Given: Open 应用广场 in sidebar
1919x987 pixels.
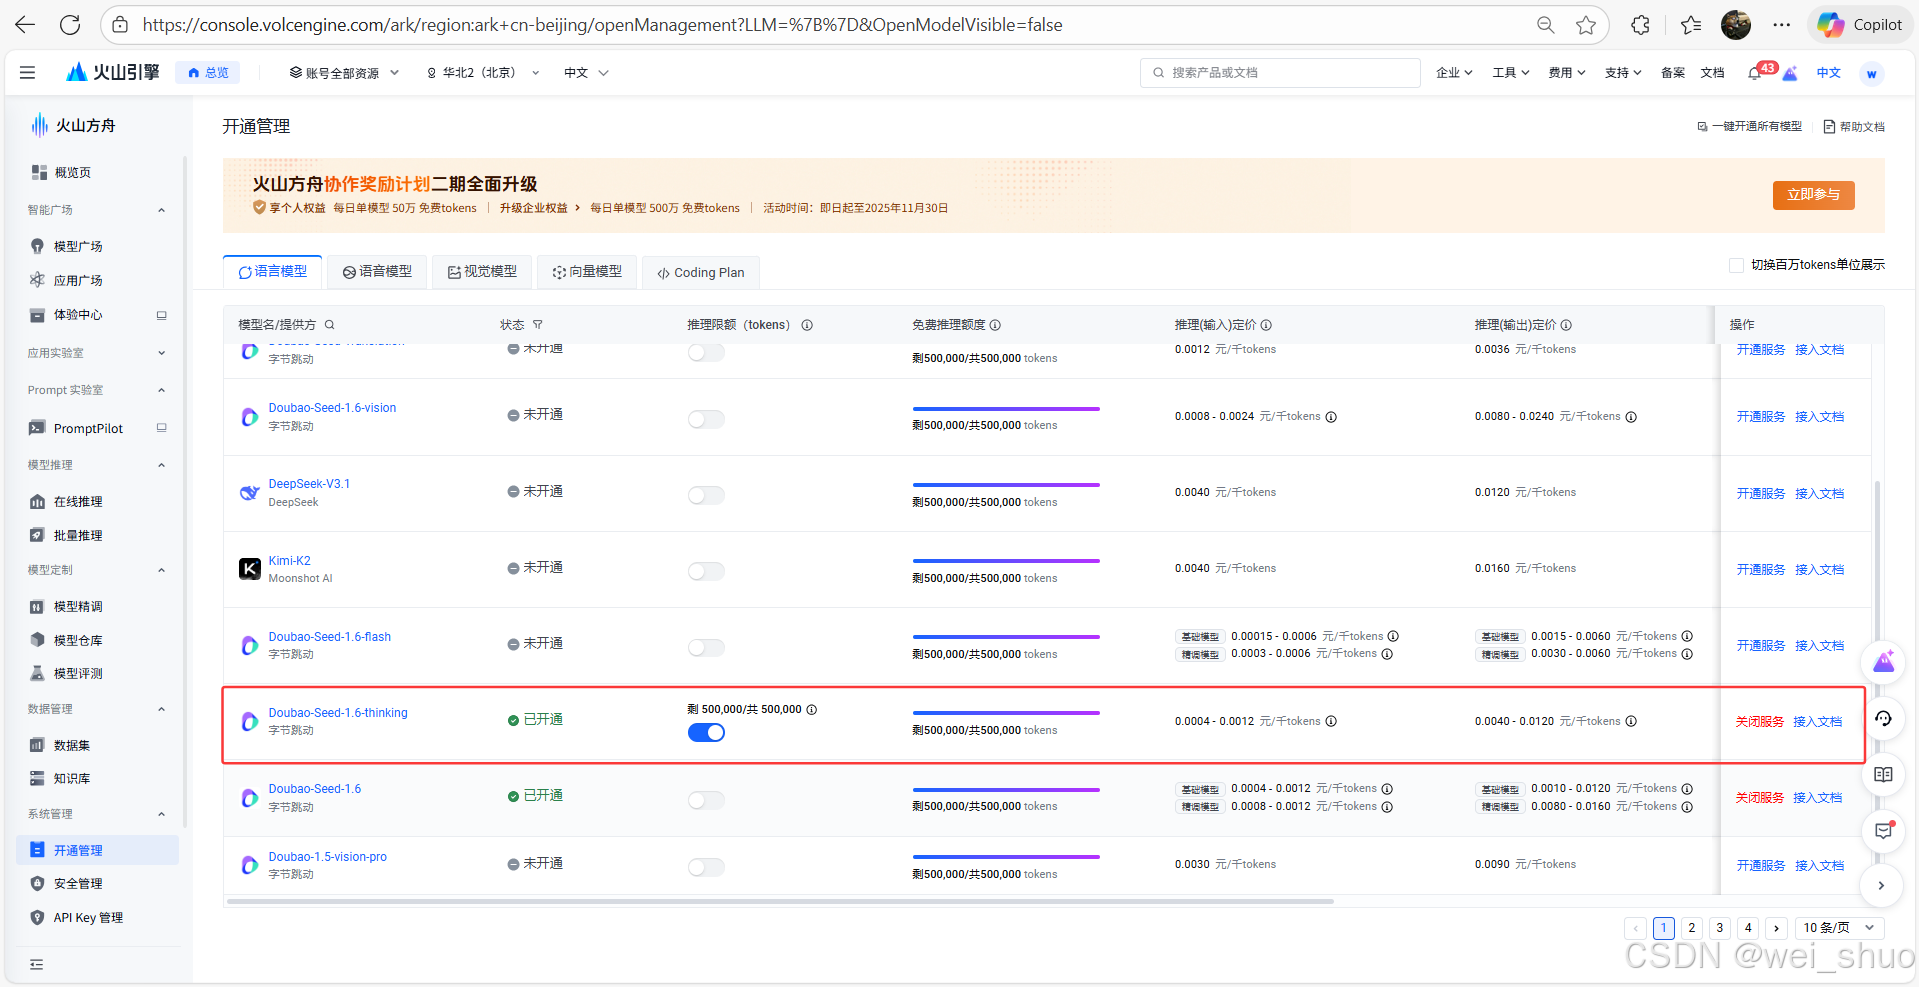Looking at the screenshot, I should click(x=78, y=280).
